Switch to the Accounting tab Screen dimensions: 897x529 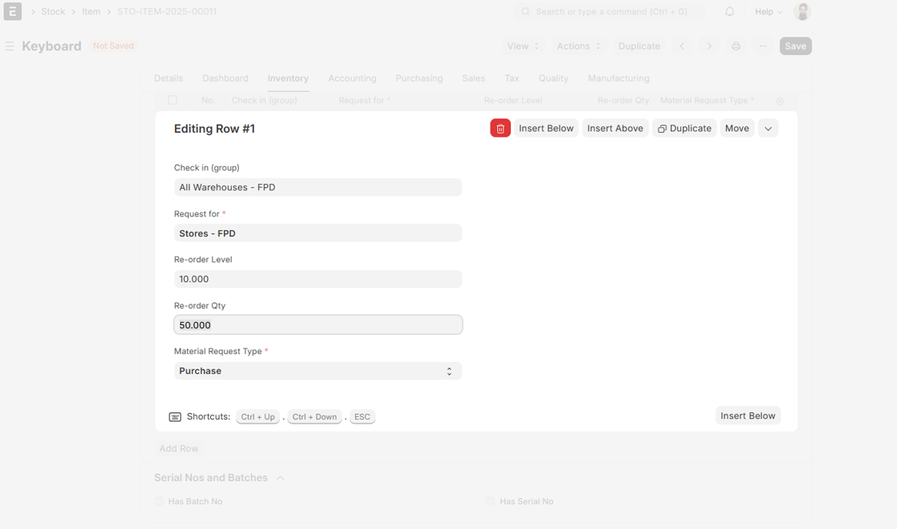click(352, 78)
